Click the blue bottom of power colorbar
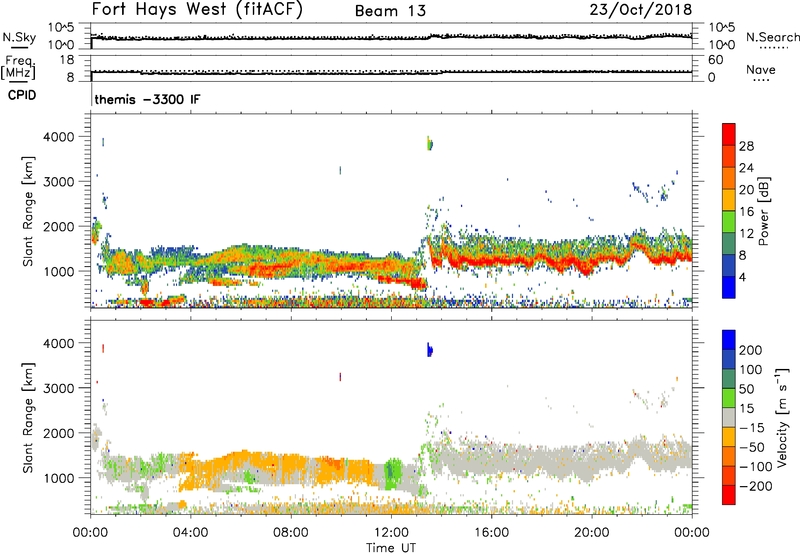The width and height of the screenshot is (800, 554). 729,287
